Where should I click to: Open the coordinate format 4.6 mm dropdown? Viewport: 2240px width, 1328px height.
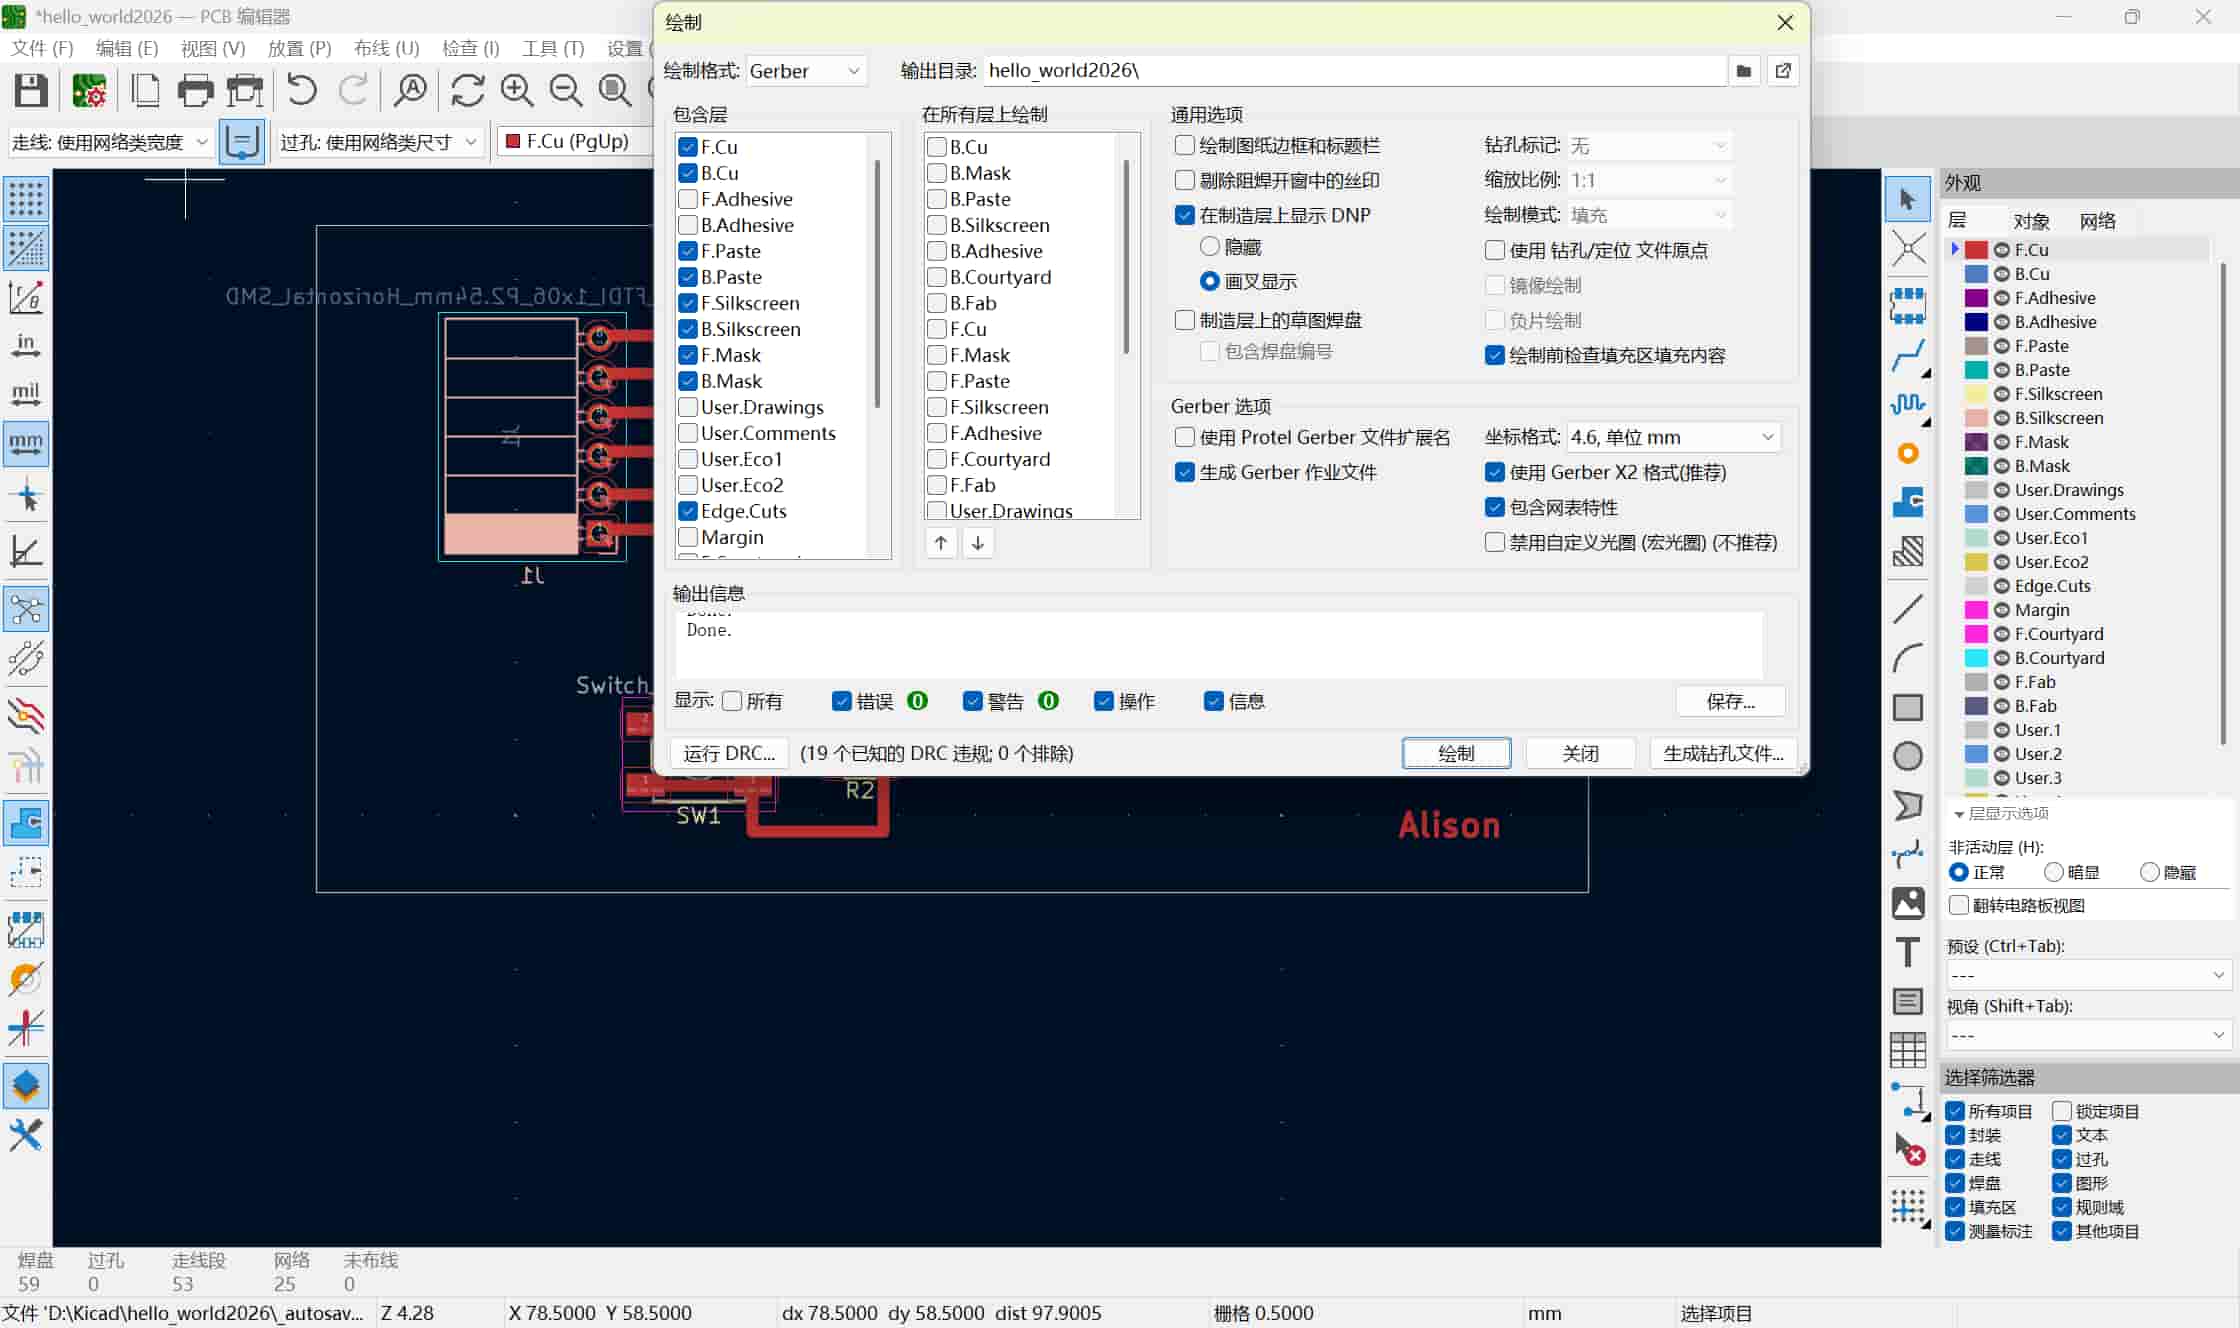1673,437
